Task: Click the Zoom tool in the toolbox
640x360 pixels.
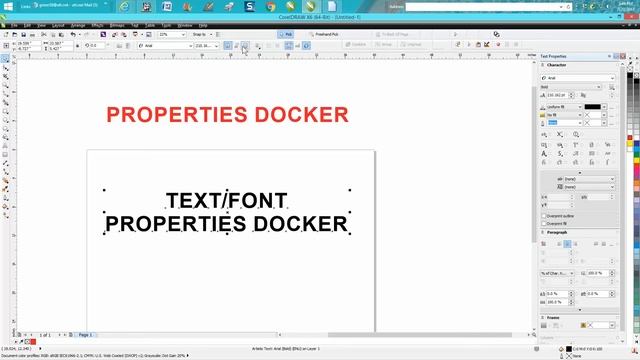Action: pos(5,85)
